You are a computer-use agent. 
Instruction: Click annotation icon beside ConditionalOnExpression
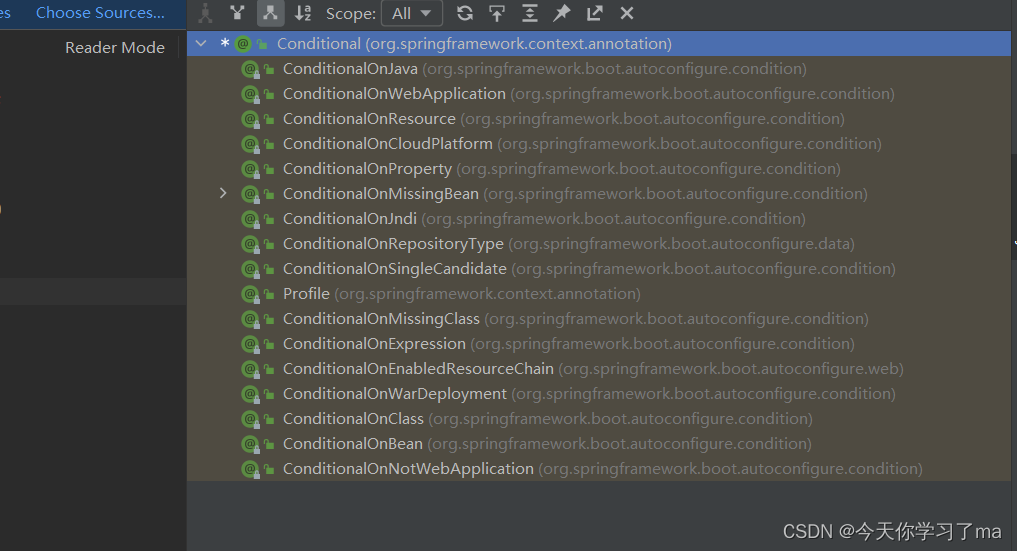point(250,344)
